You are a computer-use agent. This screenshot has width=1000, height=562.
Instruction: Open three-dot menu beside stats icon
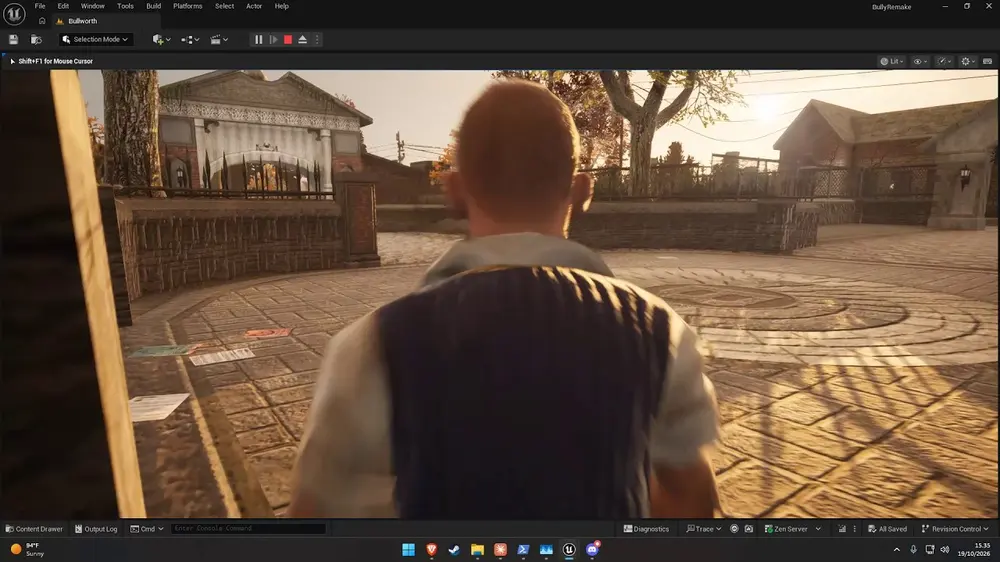coord(855,529)
